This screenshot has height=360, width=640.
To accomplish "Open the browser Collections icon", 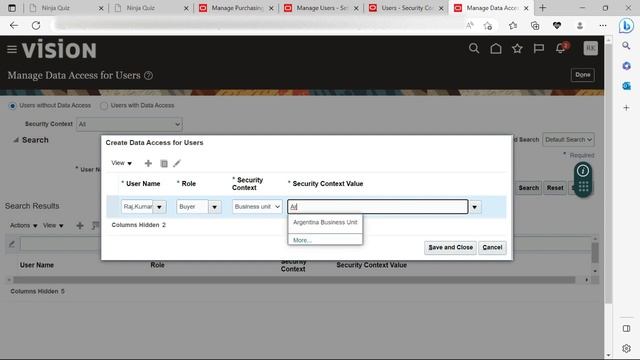I will 535,25.
